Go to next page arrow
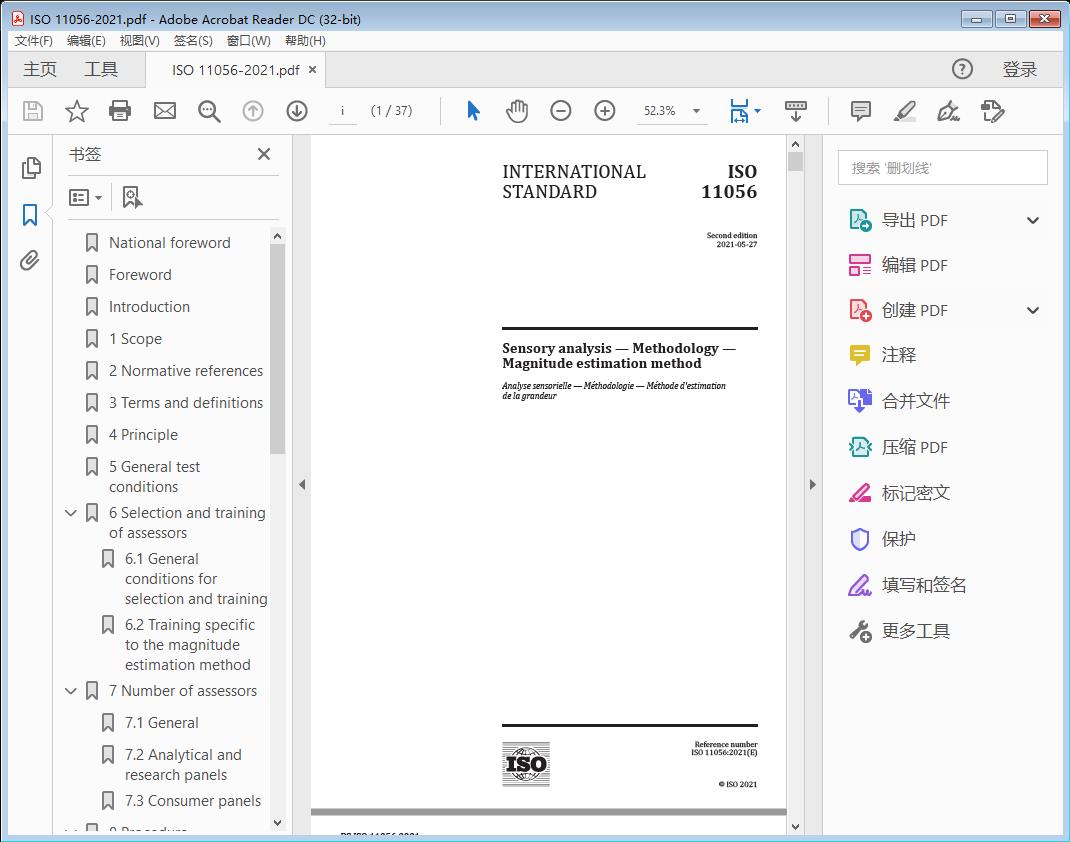This screenshot has height=842, width=1070. pyautogui.click(x=297, y=111)
